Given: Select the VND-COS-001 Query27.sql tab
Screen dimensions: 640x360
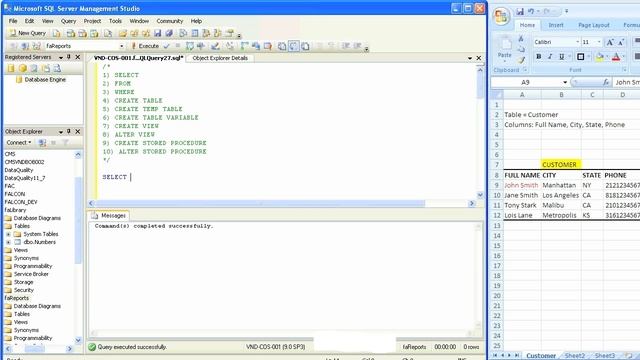Looking at the screenshot, I should coord(138,58).
